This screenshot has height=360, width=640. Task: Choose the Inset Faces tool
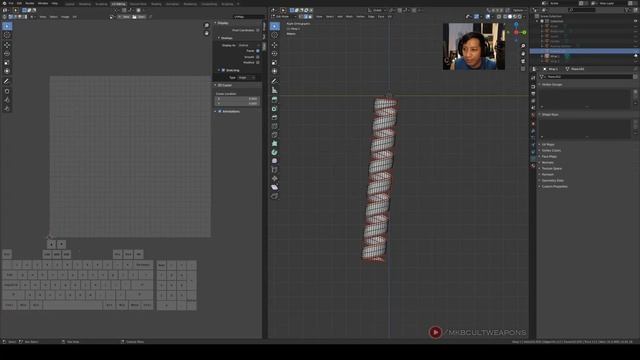click(x=275, y=109)
